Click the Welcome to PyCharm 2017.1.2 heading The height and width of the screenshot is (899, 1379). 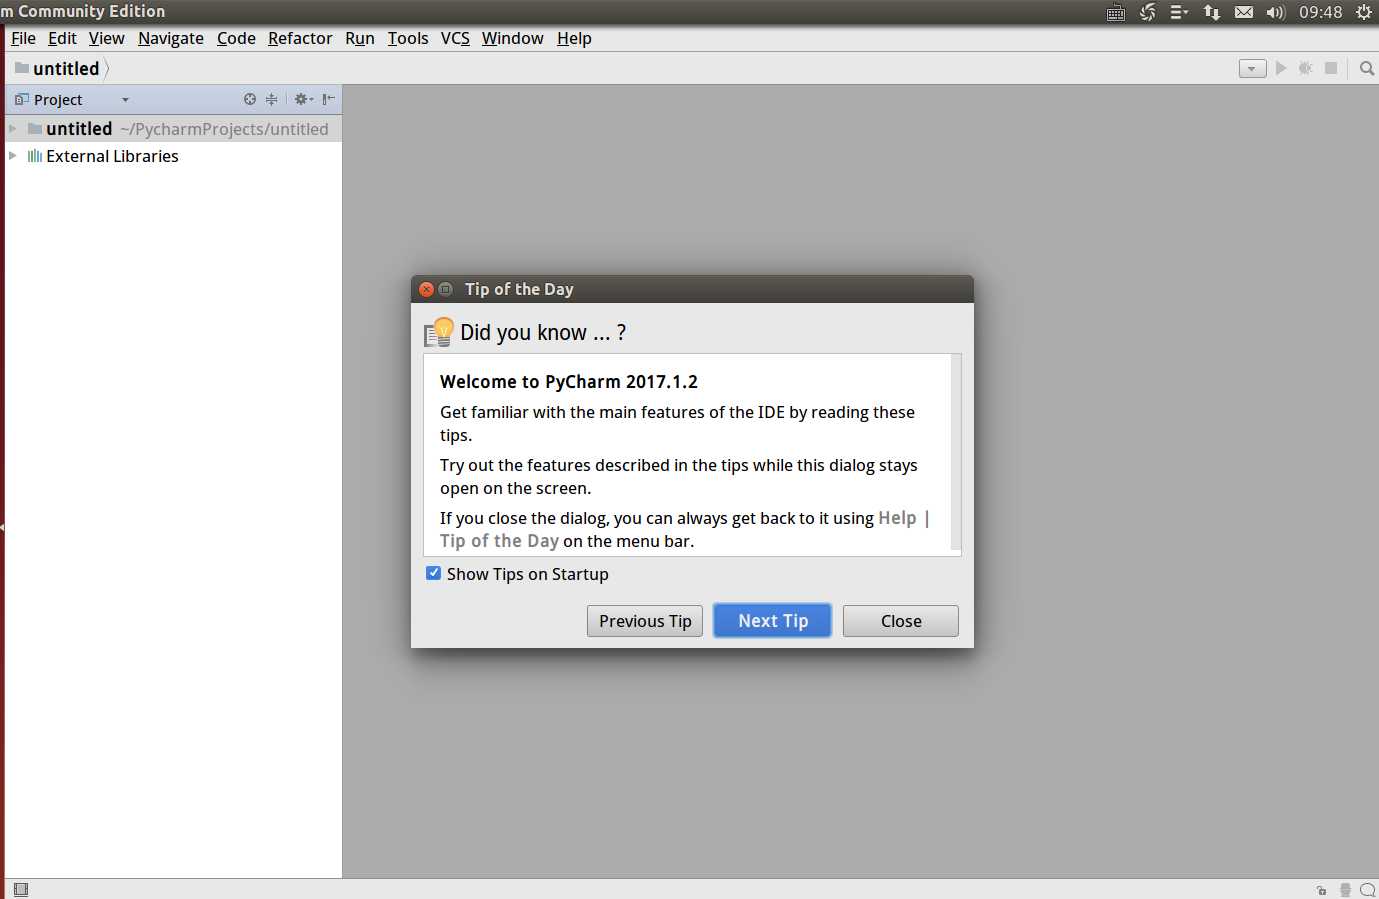569,382
